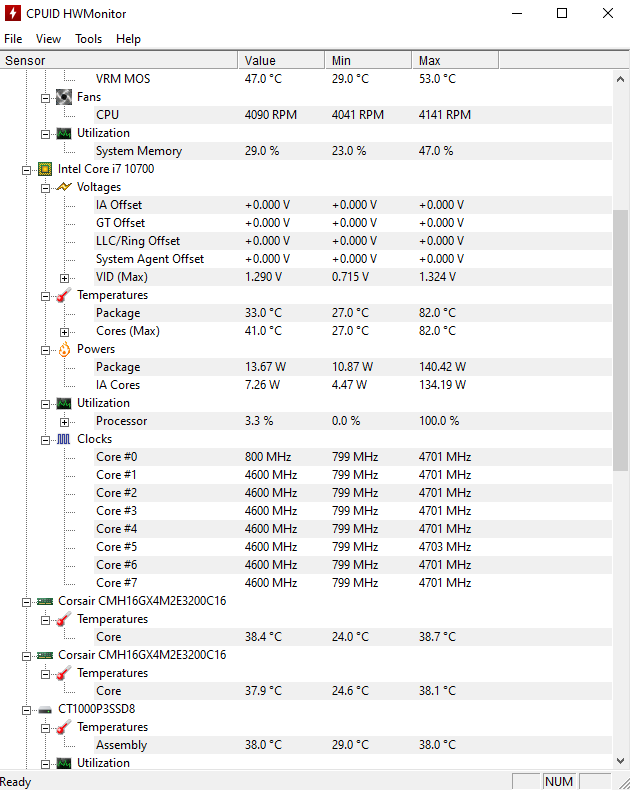
Task: Select the Core #5 clock row
Action: [x=116, y=547]
